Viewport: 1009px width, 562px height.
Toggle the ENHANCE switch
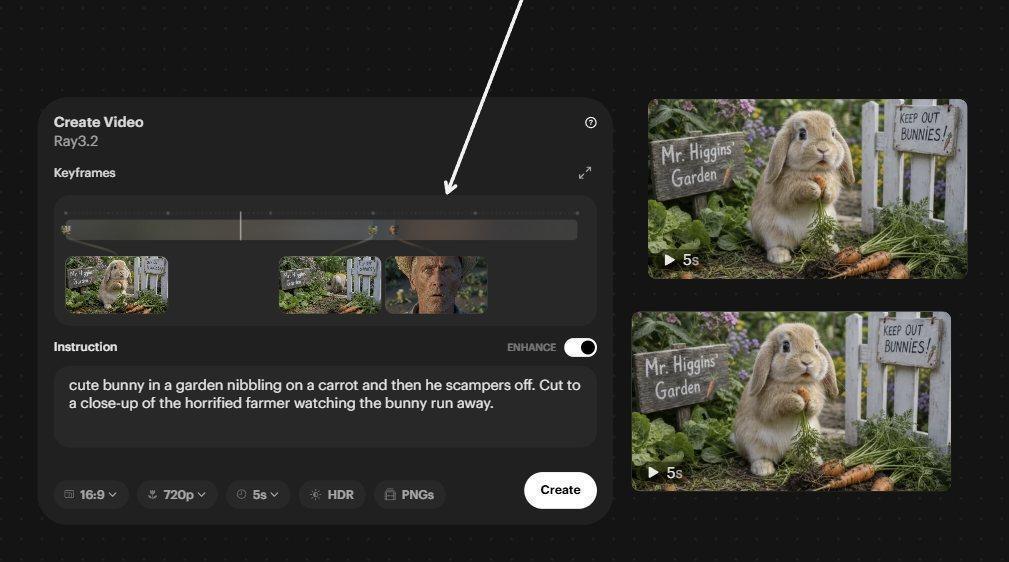580,348
